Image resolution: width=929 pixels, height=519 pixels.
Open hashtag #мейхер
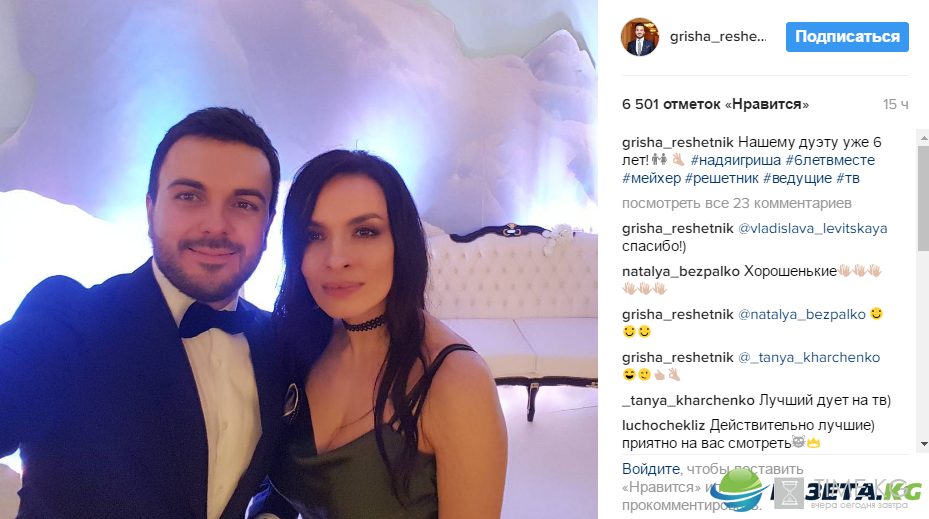(x=651, y=178)
